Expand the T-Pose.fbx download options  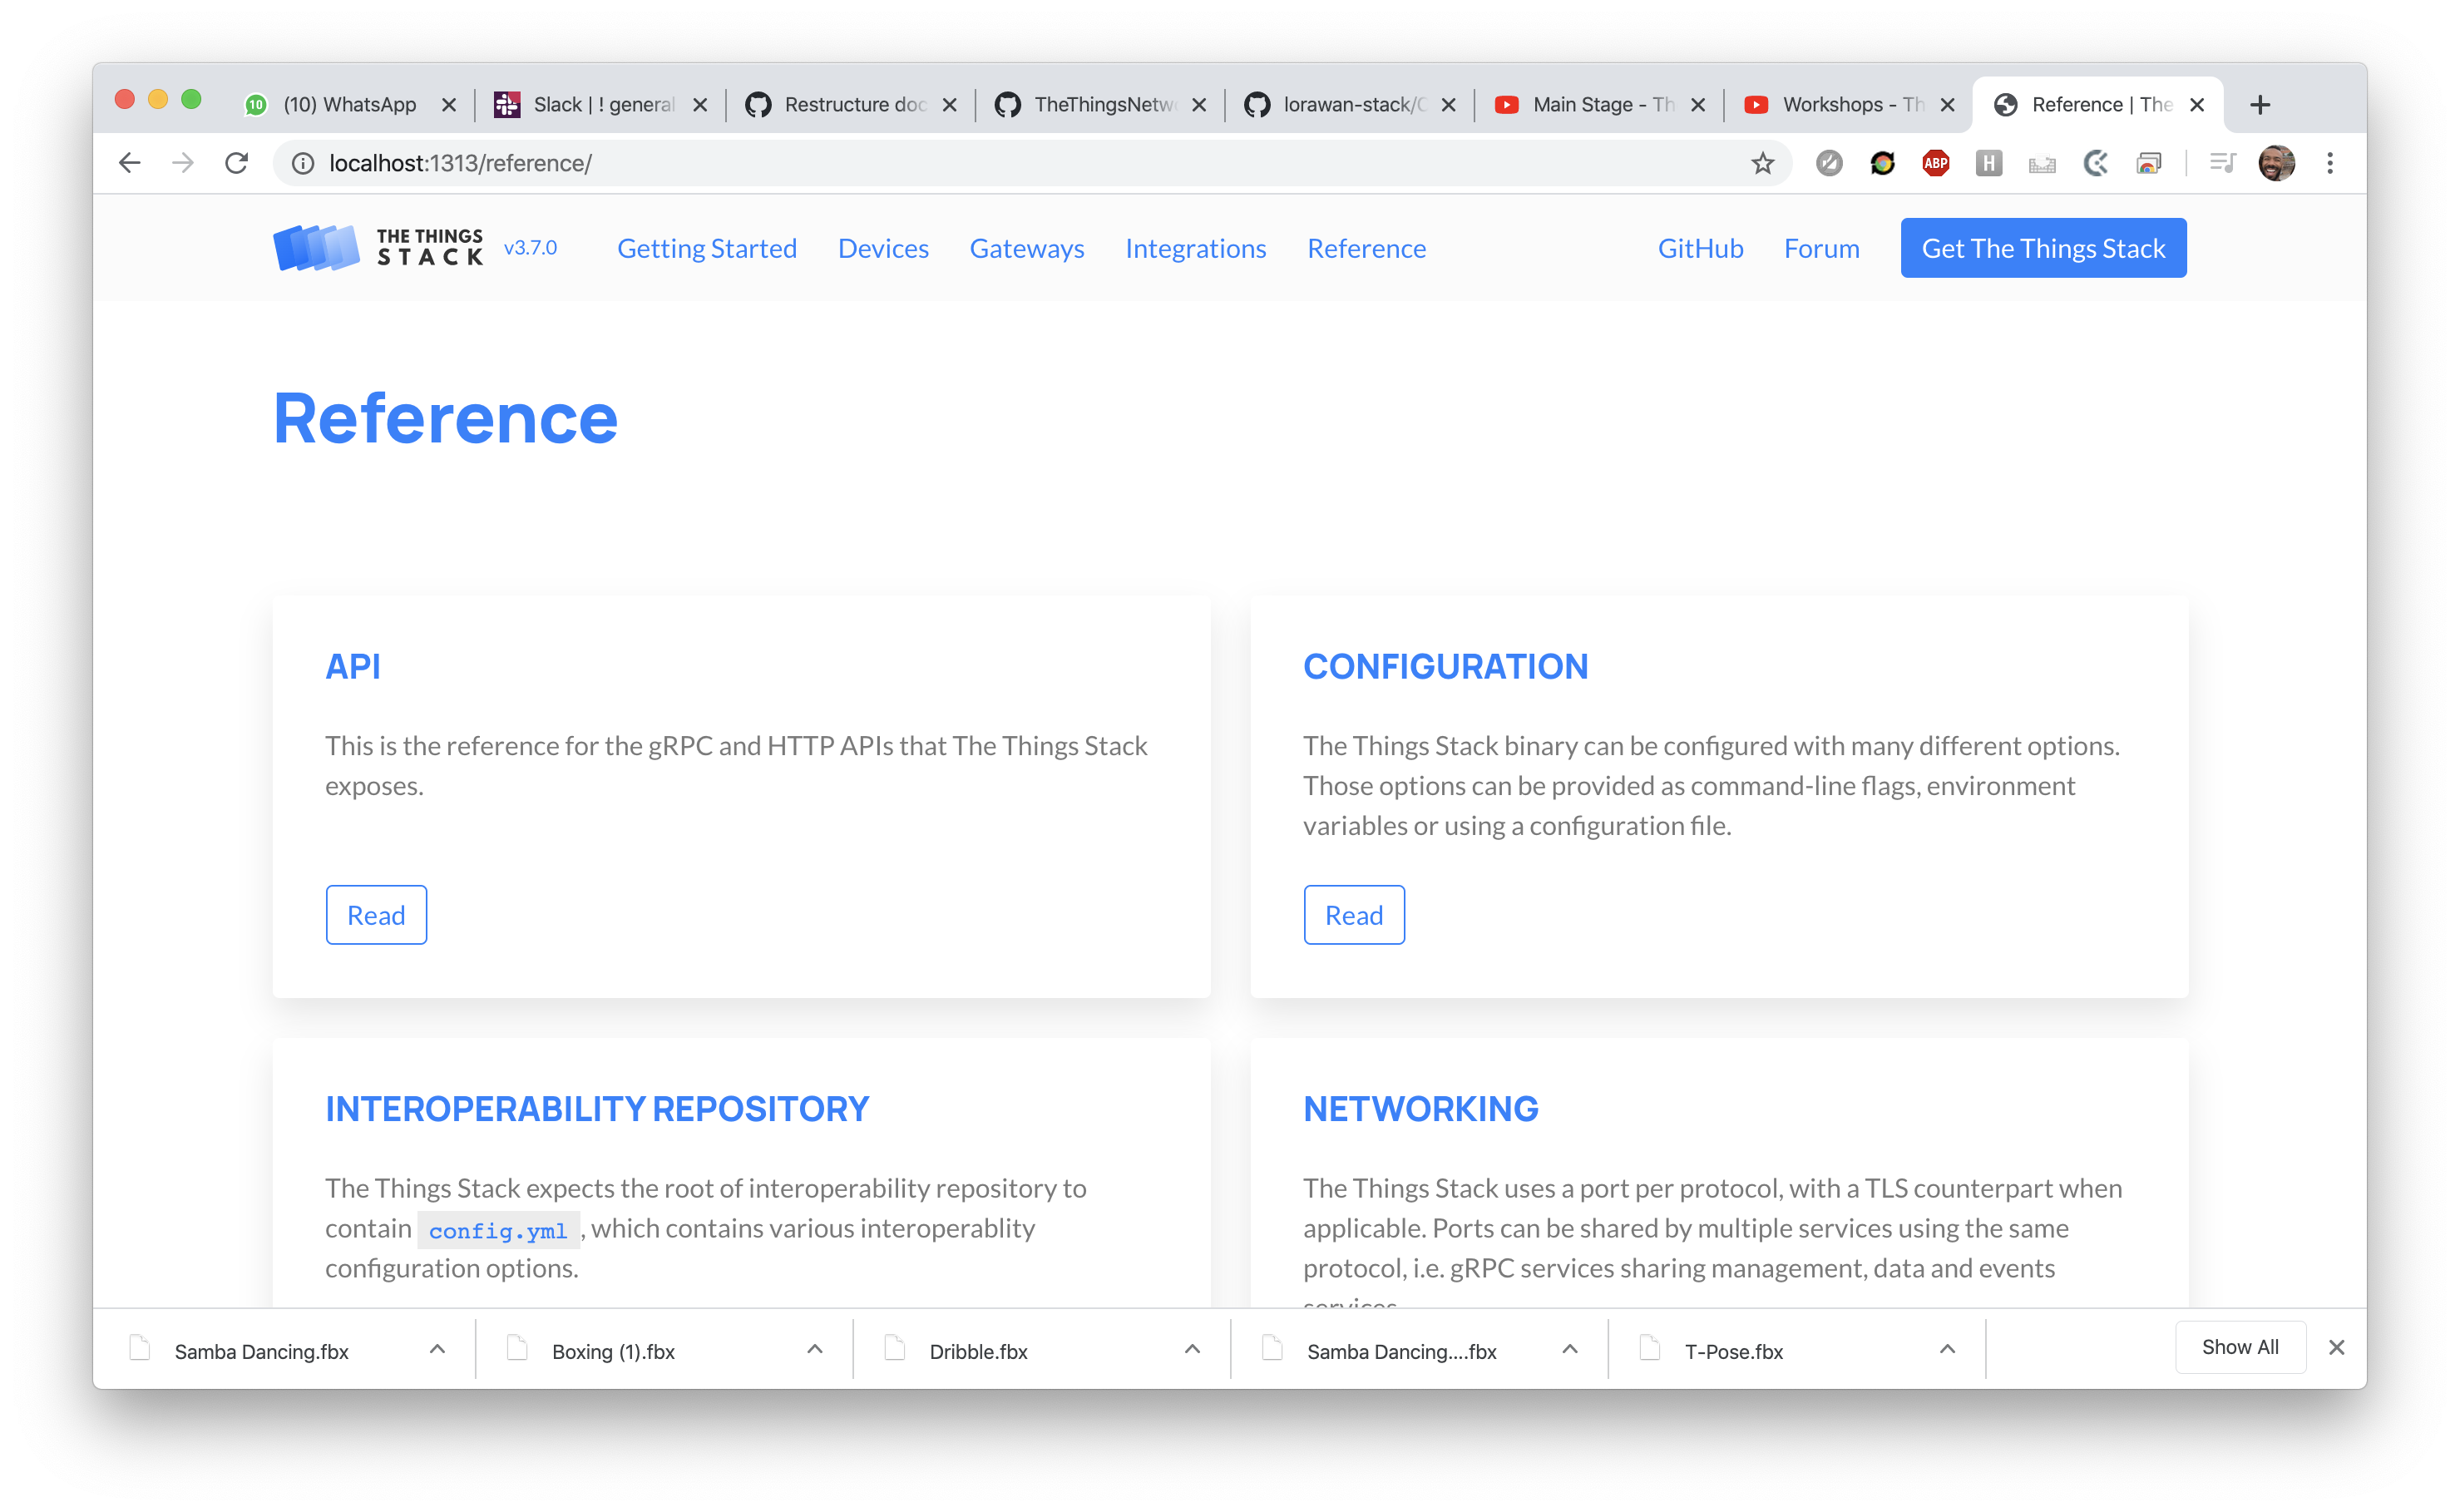tap(1947, 1348)
